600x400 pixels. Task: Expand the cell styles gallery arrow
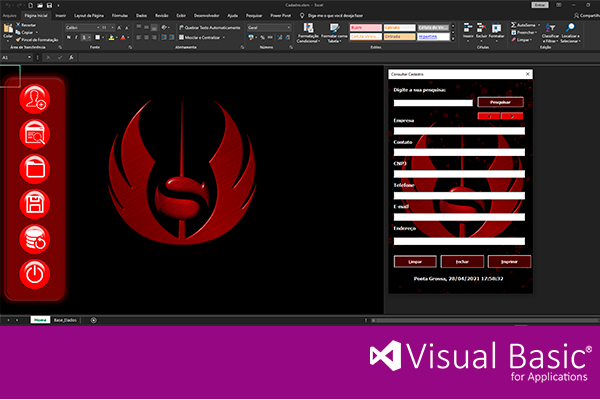[453, 39]
